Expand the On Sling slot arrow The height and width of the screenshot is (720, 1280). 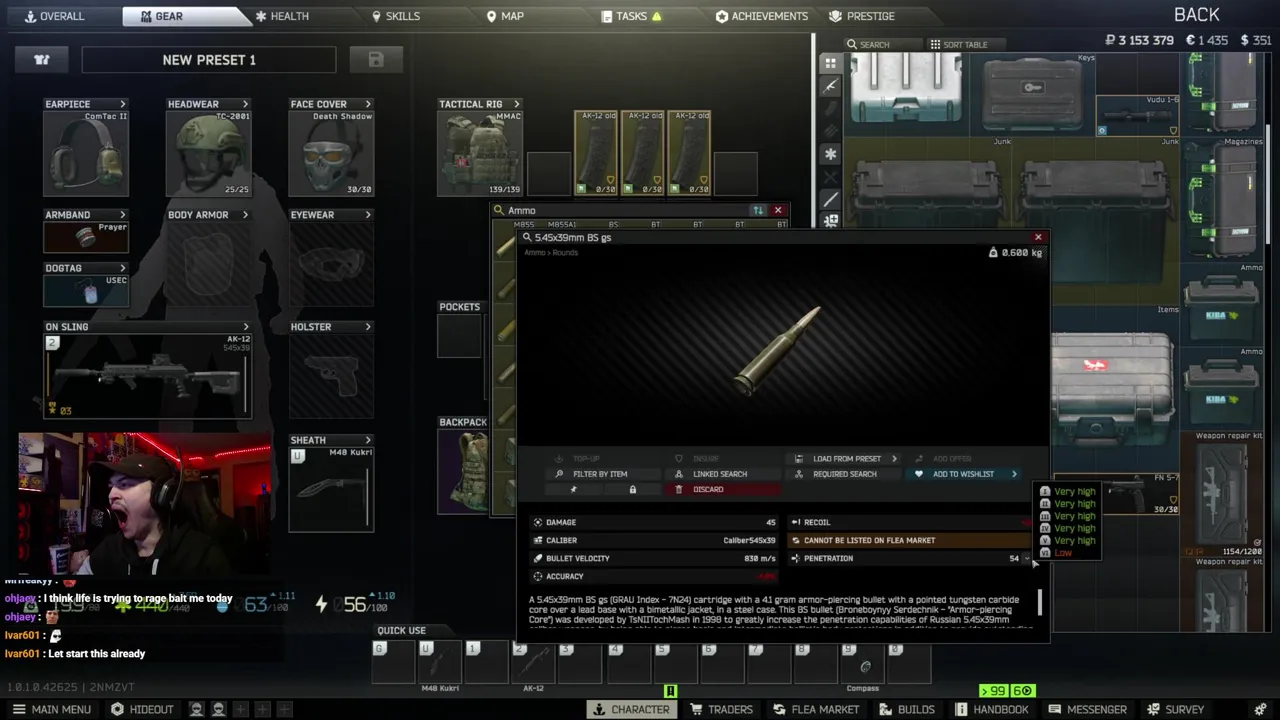pyautogui.click(x=246, y=327)
